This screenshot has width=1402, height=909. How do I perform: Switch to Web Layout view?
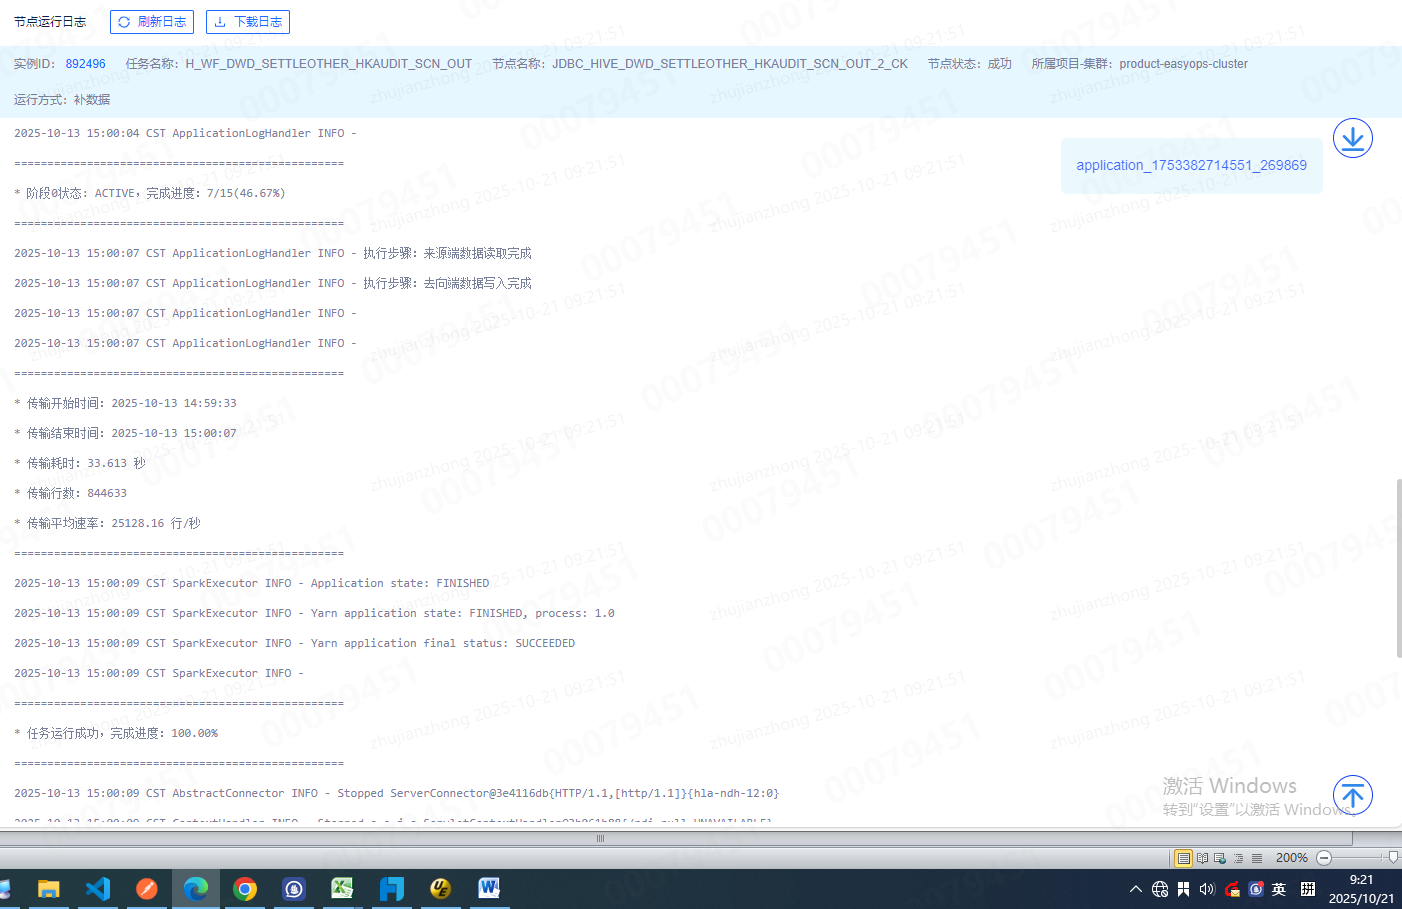[1220, 858]
